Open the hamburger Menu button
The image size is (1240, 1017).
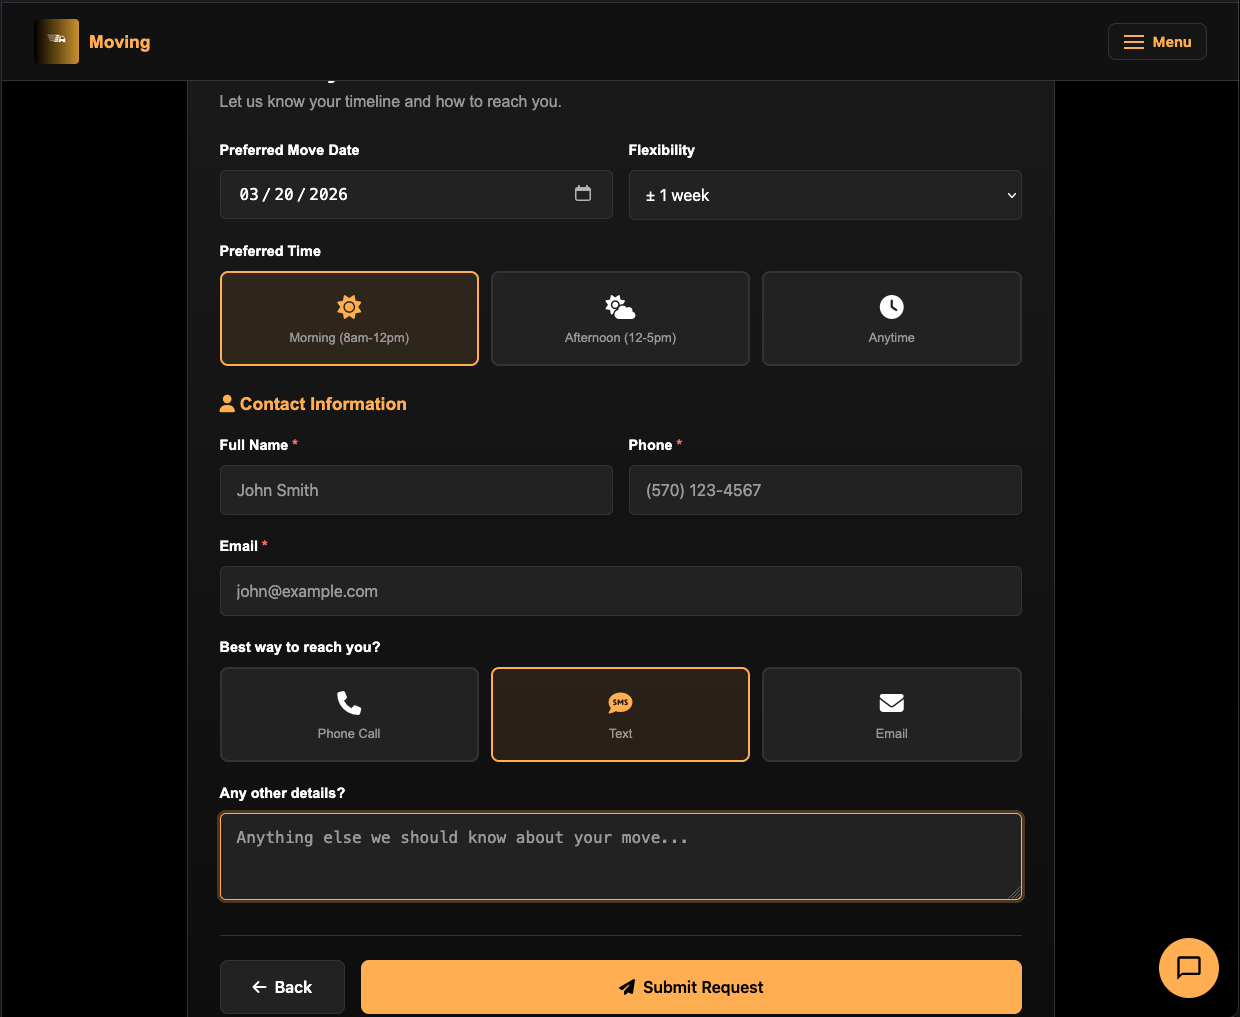(x=1157, y=42)
